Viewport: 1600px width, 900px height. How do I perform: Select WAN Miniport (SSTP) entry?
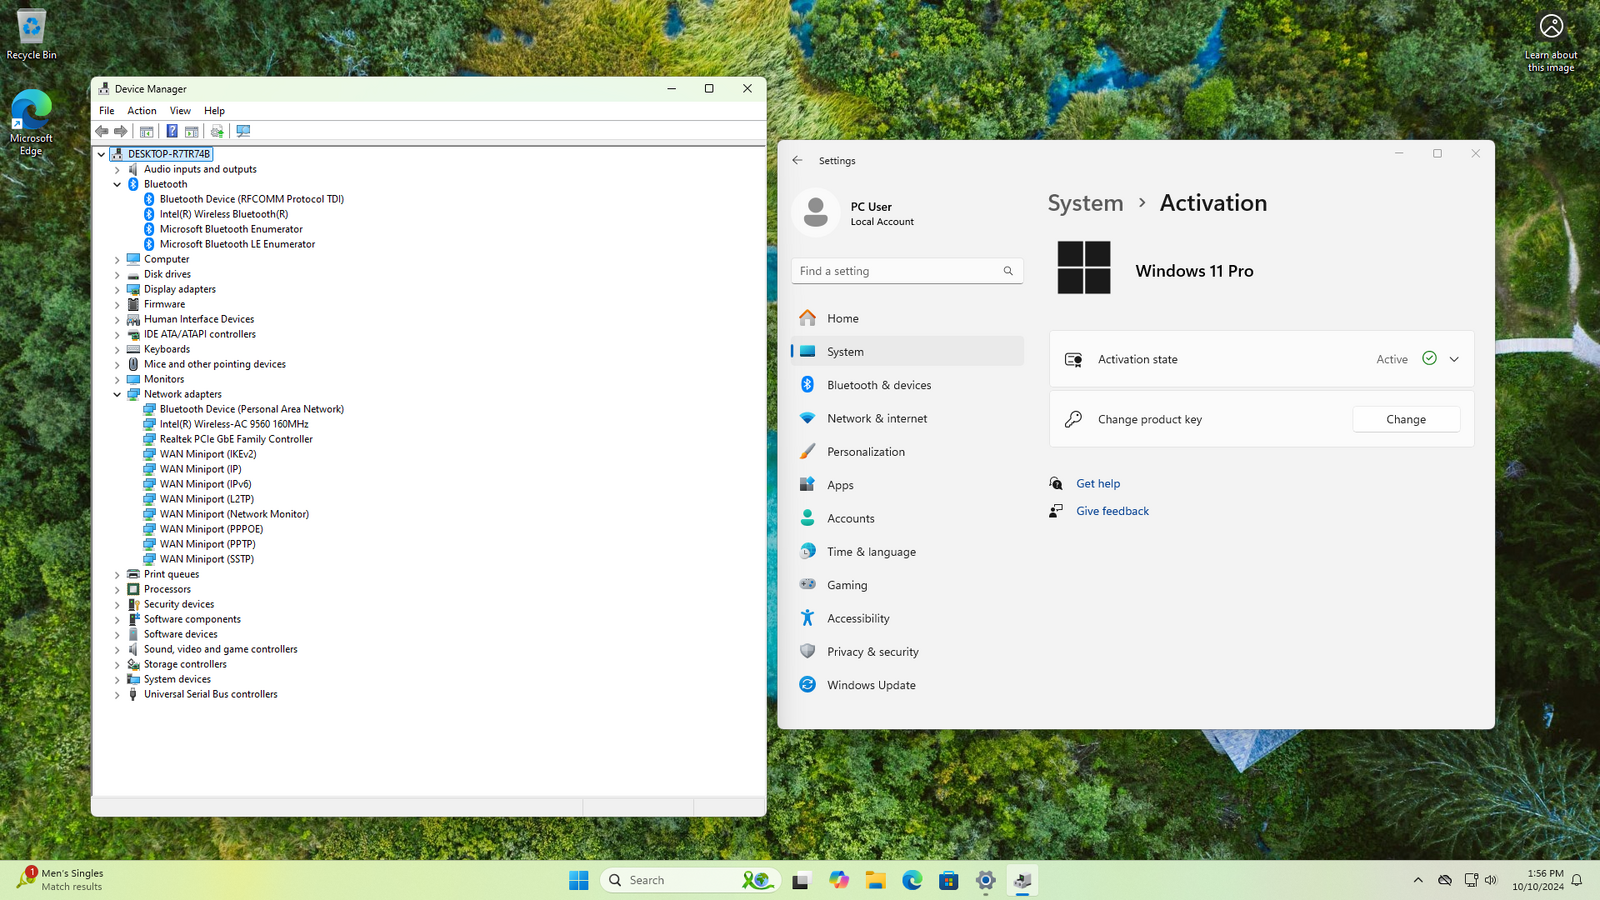(x=207, y=559)
